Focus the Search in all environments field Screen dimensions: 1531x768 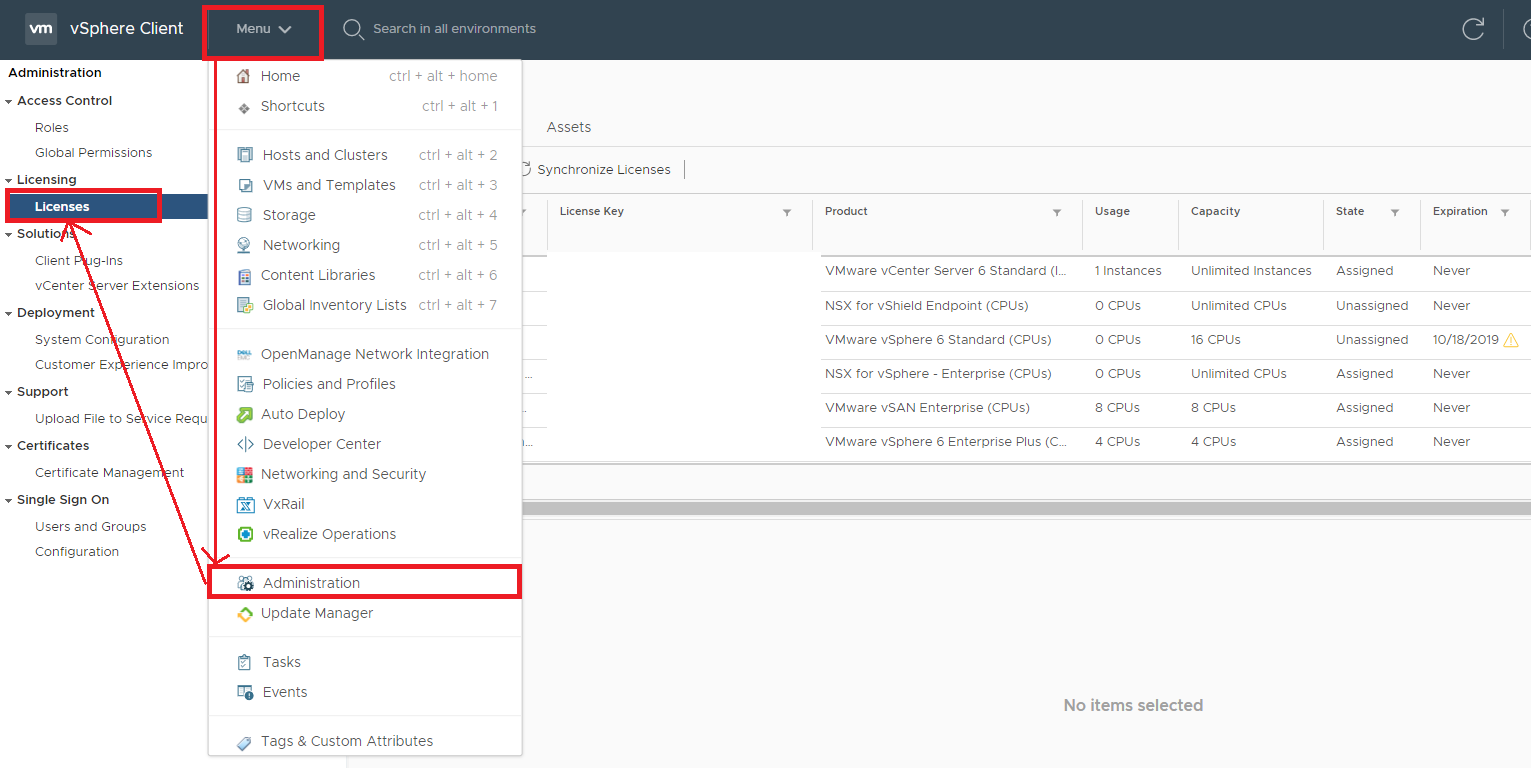pos(454,29)
